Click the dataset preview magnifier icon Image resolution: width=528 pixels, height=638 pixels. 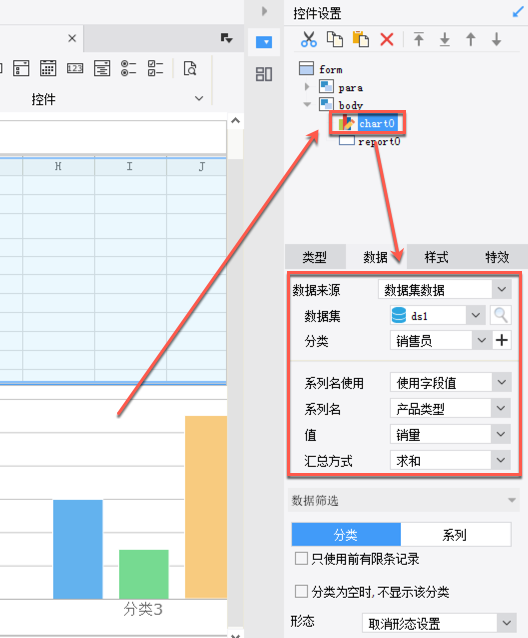point(501,315)
